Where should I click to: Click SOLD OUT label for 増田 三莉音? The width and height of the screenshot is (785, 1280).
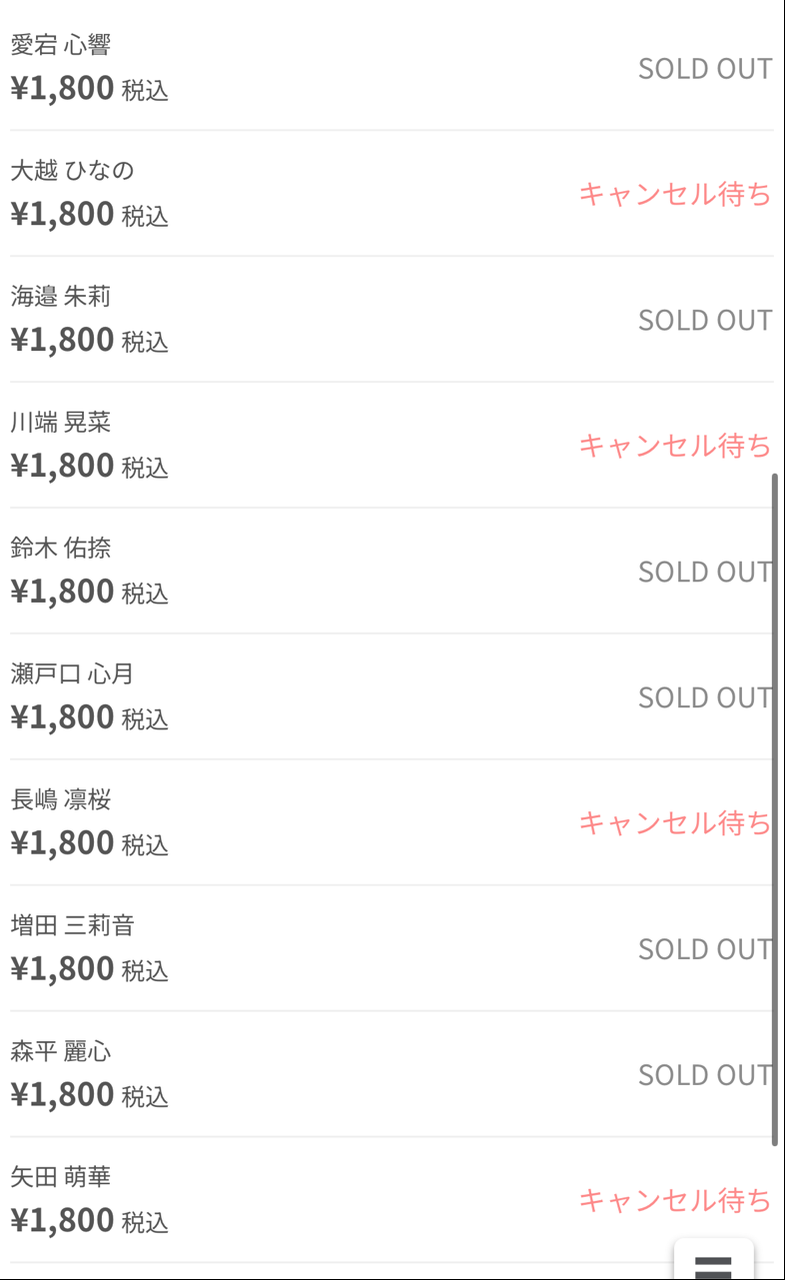coord(705,949)
